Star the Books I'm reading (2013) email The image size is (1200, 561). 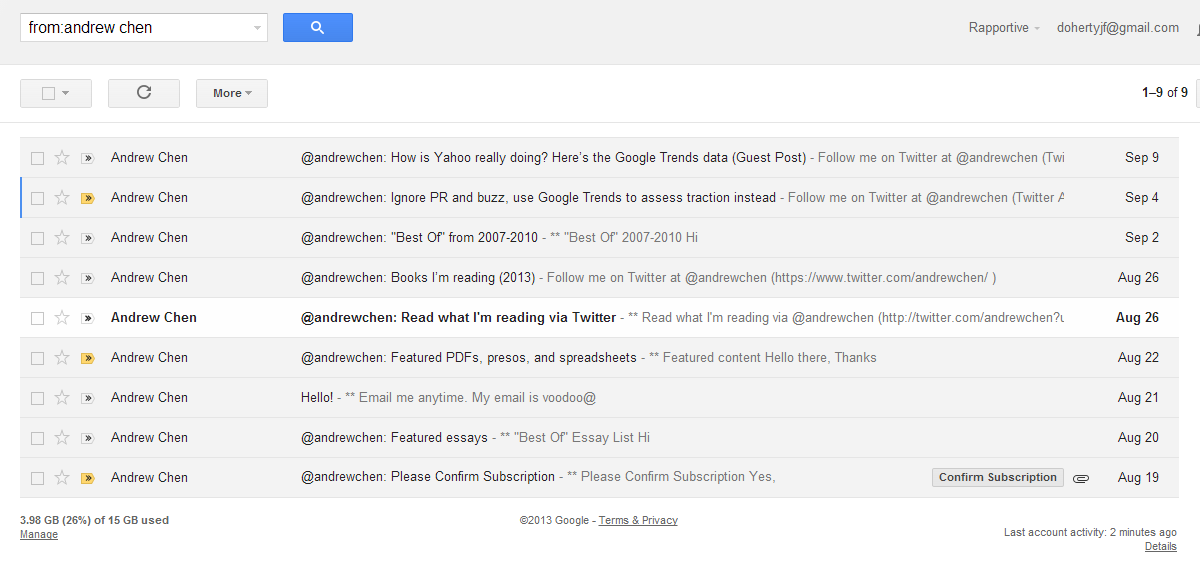[x=62, y=278]
